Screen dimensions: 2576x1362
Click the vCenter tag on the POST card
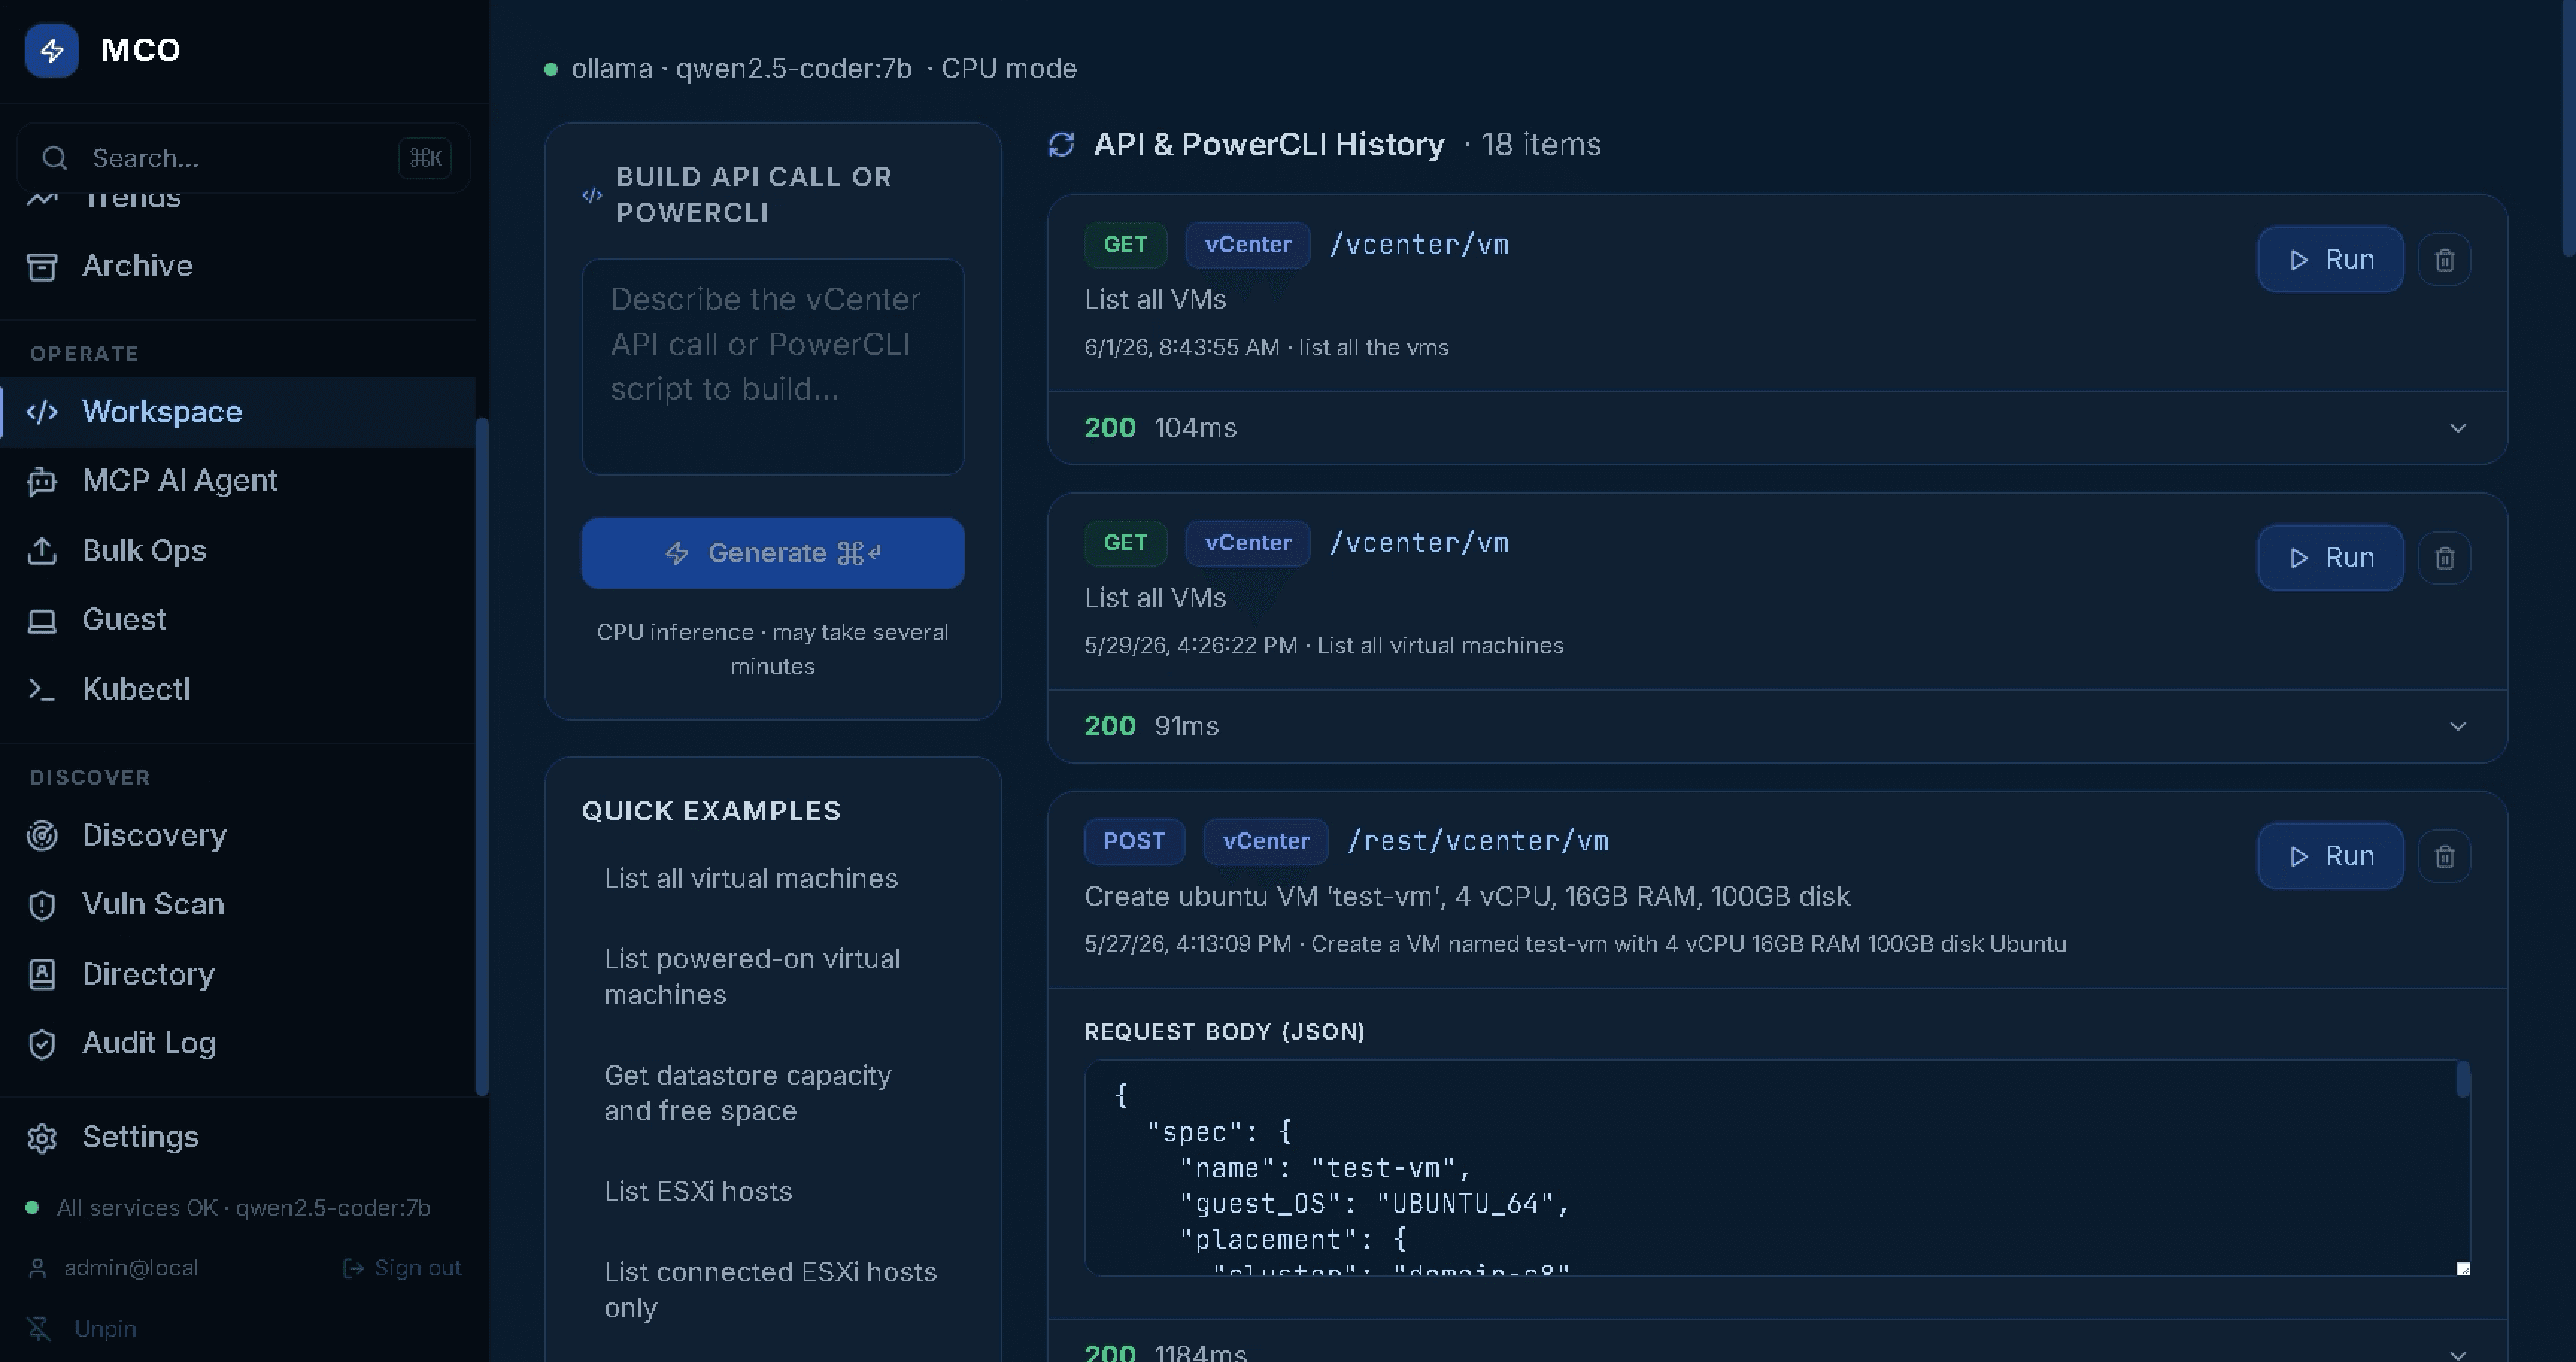pyautogui.click(x=1265, y=842)
